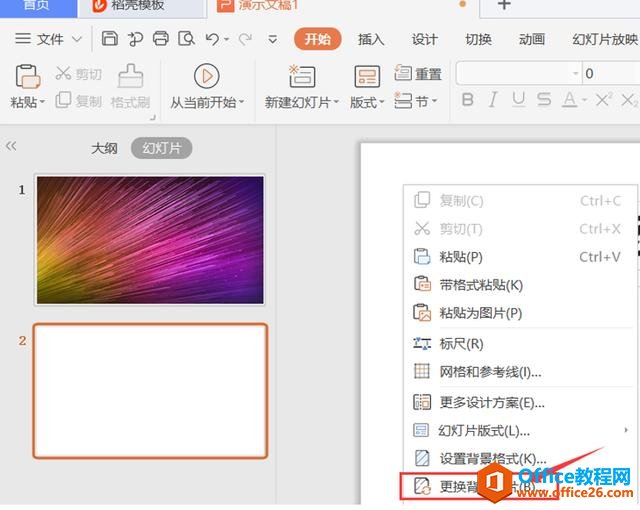640x510 pixels.
Task: Choose 更多设计方案(E)... in the context menu
Action: point(518,403)
